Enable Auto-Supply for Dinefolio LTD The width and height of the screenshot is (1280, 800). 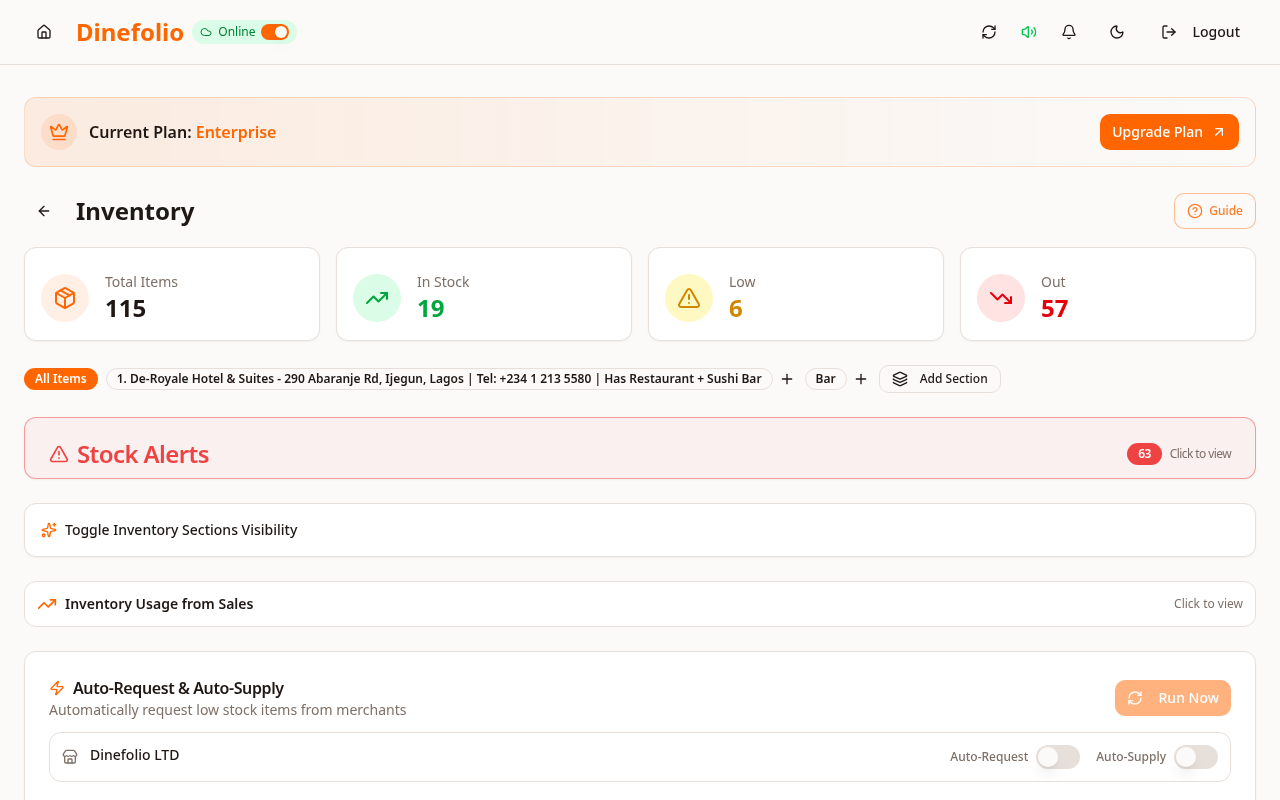tap(1196, 757)
